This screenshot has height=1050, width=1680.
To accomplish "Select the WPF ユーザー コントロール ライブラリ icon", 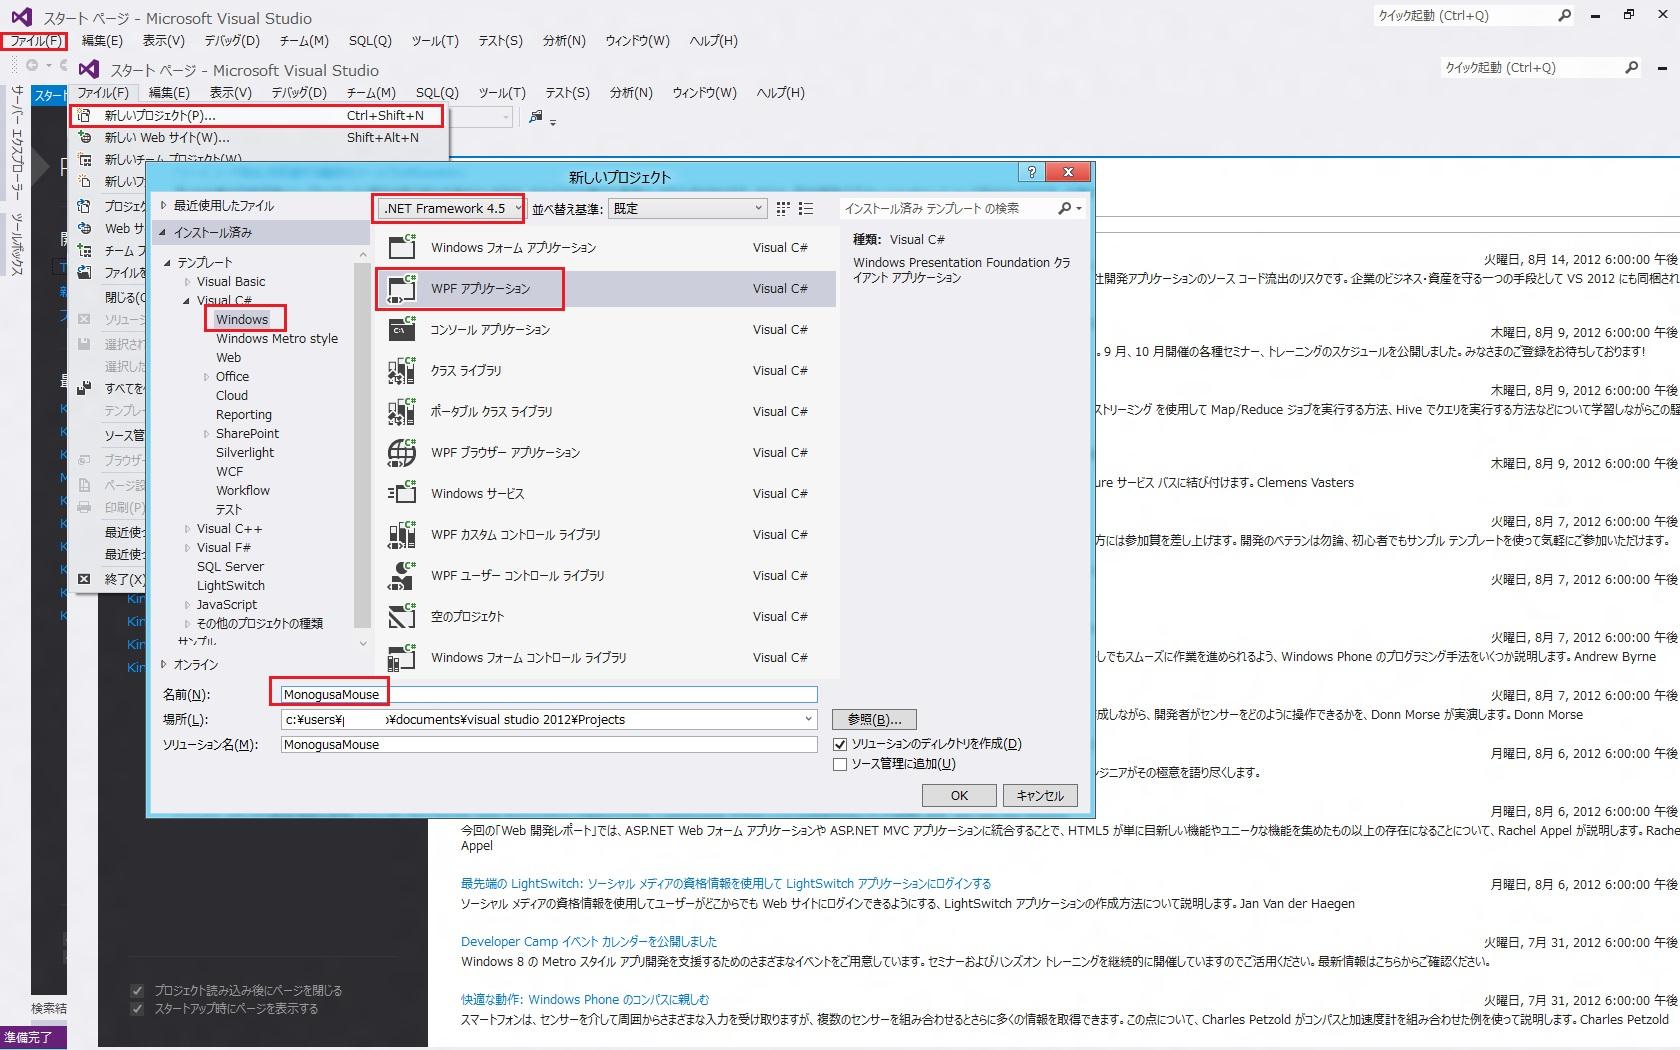I will (x=402, y=575).
